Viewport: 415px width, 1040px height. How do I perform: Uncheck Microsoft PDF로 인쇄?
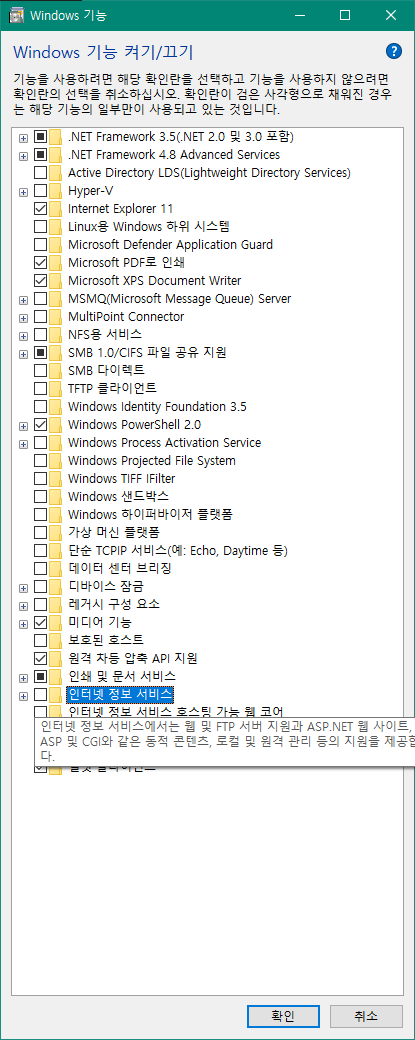pos(40,263)
